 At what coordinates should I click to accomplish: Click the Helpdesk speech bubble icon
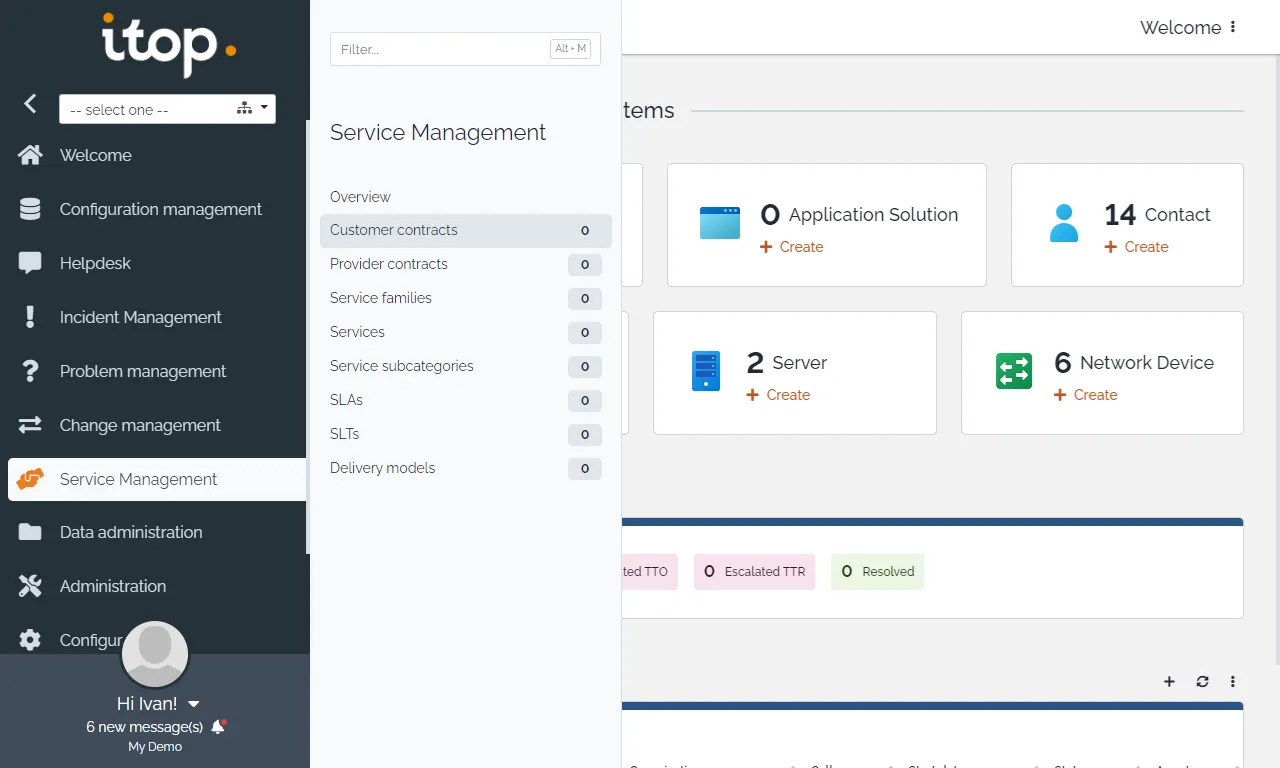30,263
